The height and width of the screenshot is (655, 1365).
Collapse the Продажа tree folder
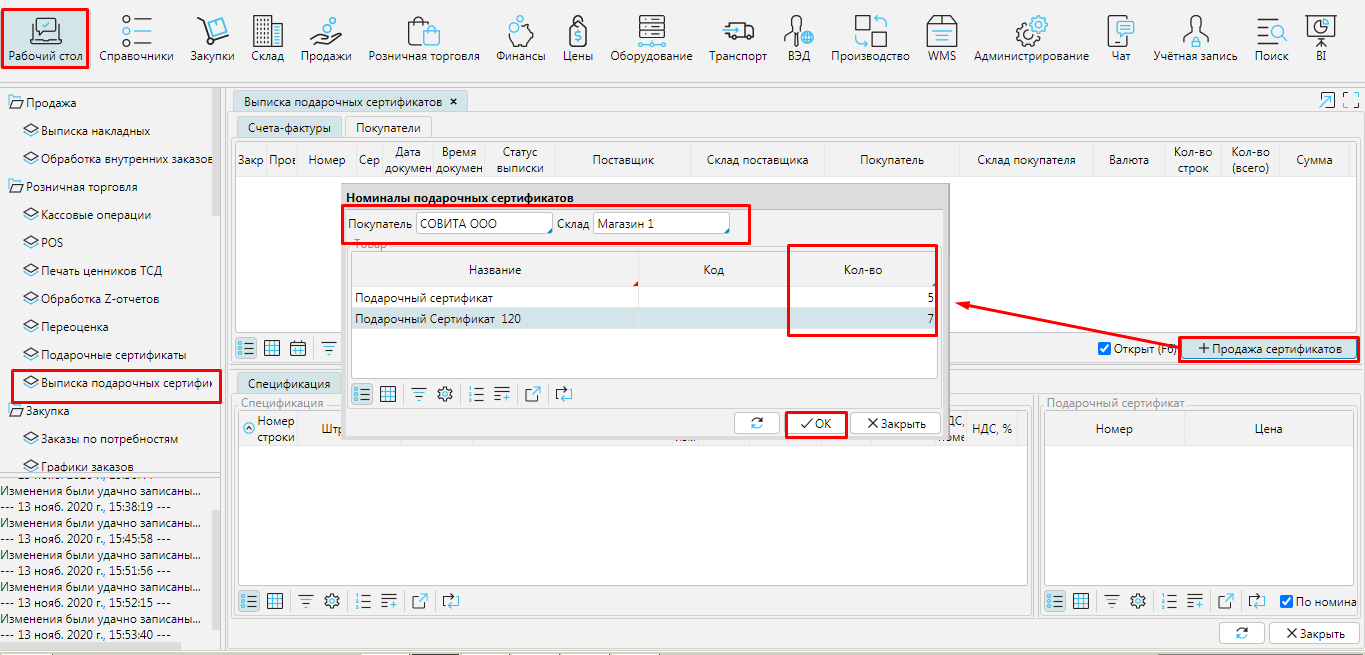16,102
